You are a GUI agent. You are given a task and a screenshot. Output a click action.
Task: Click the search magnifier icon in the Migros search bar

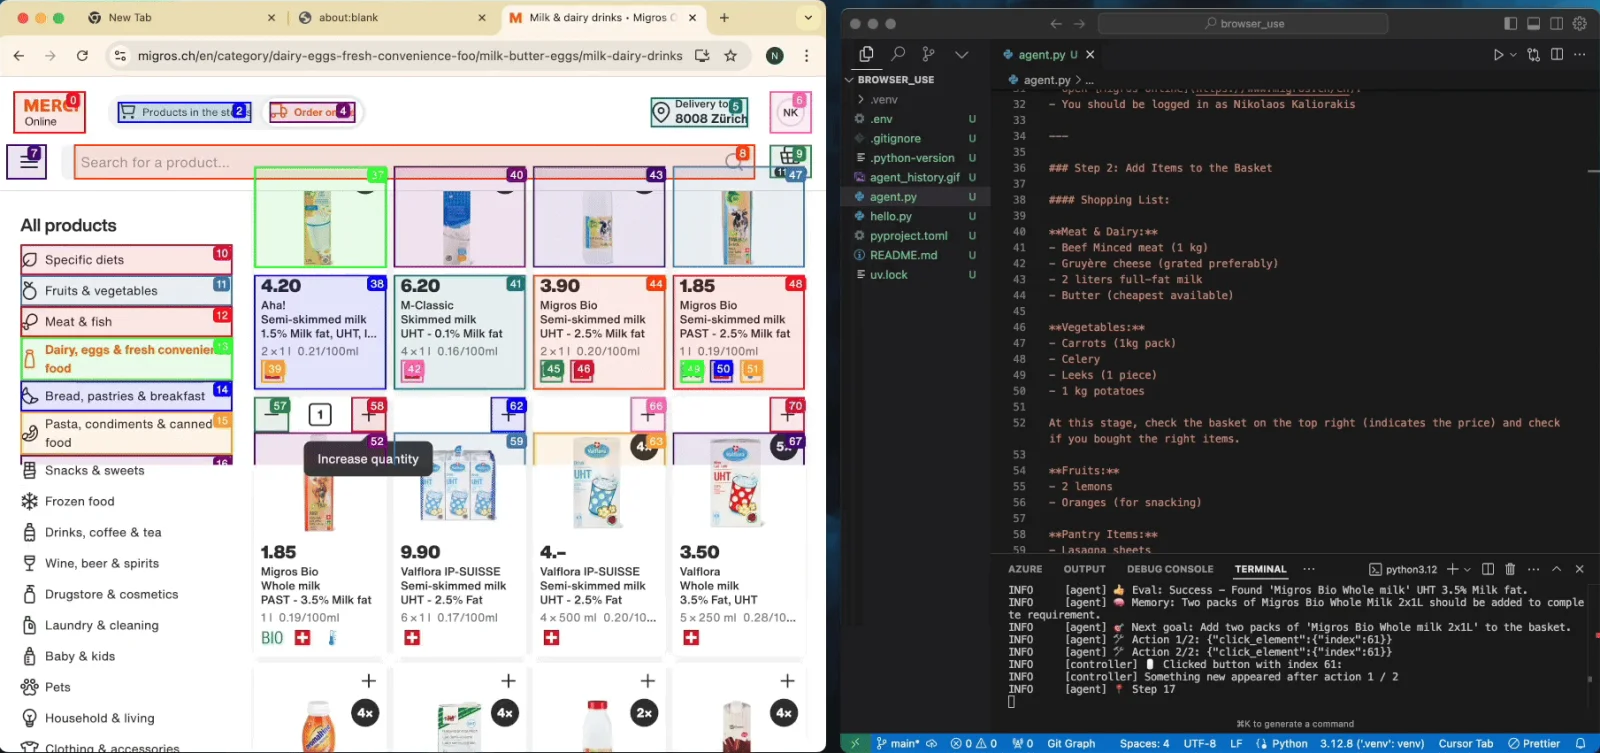[x=735, y=162]
